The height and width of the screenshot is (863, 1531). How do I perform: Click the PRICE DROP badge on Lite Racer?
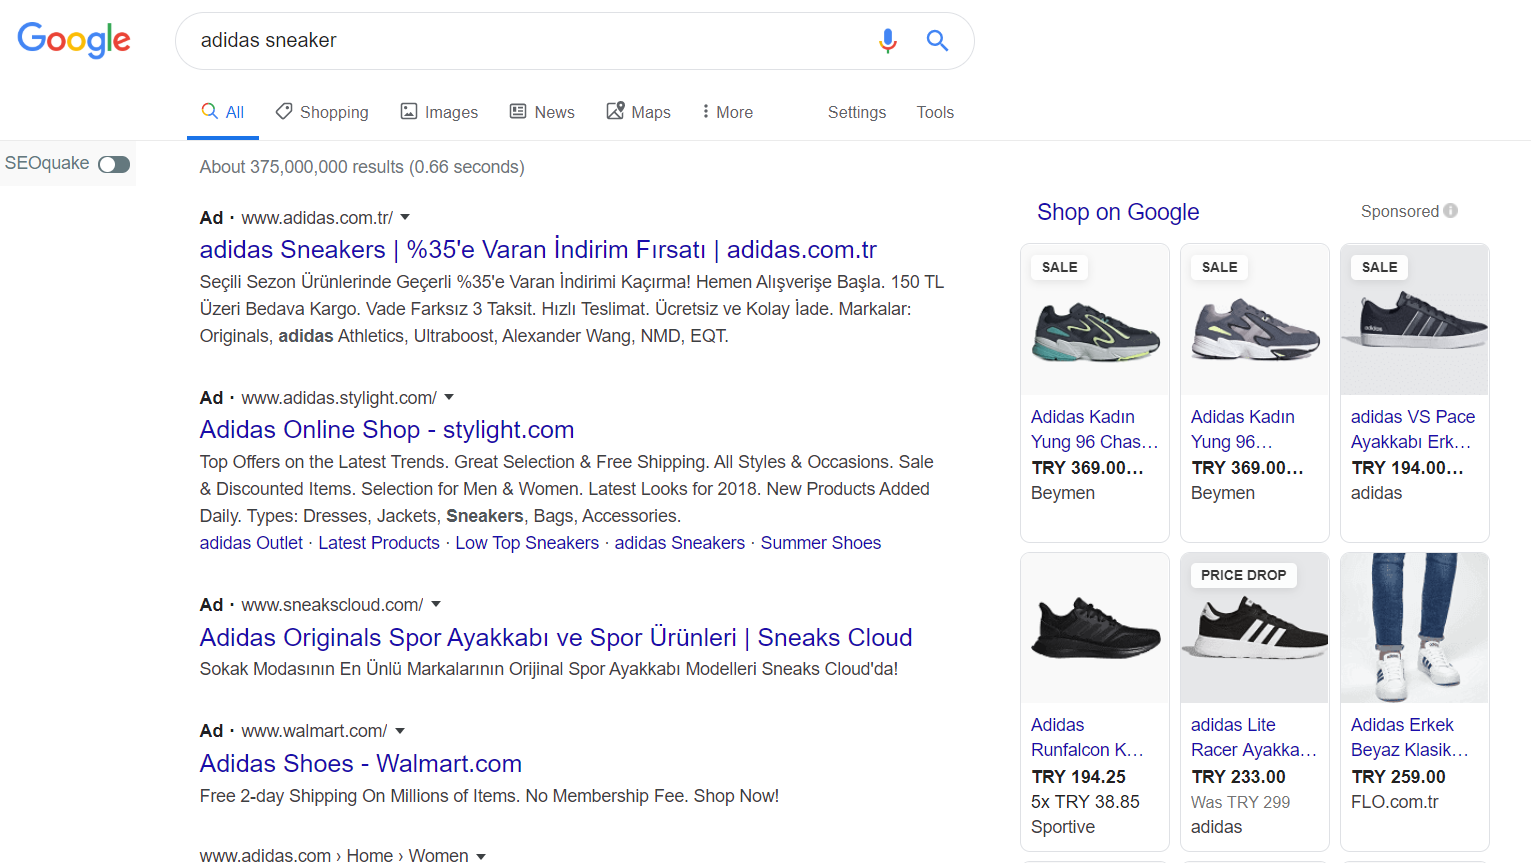(x=1243, y=575)
